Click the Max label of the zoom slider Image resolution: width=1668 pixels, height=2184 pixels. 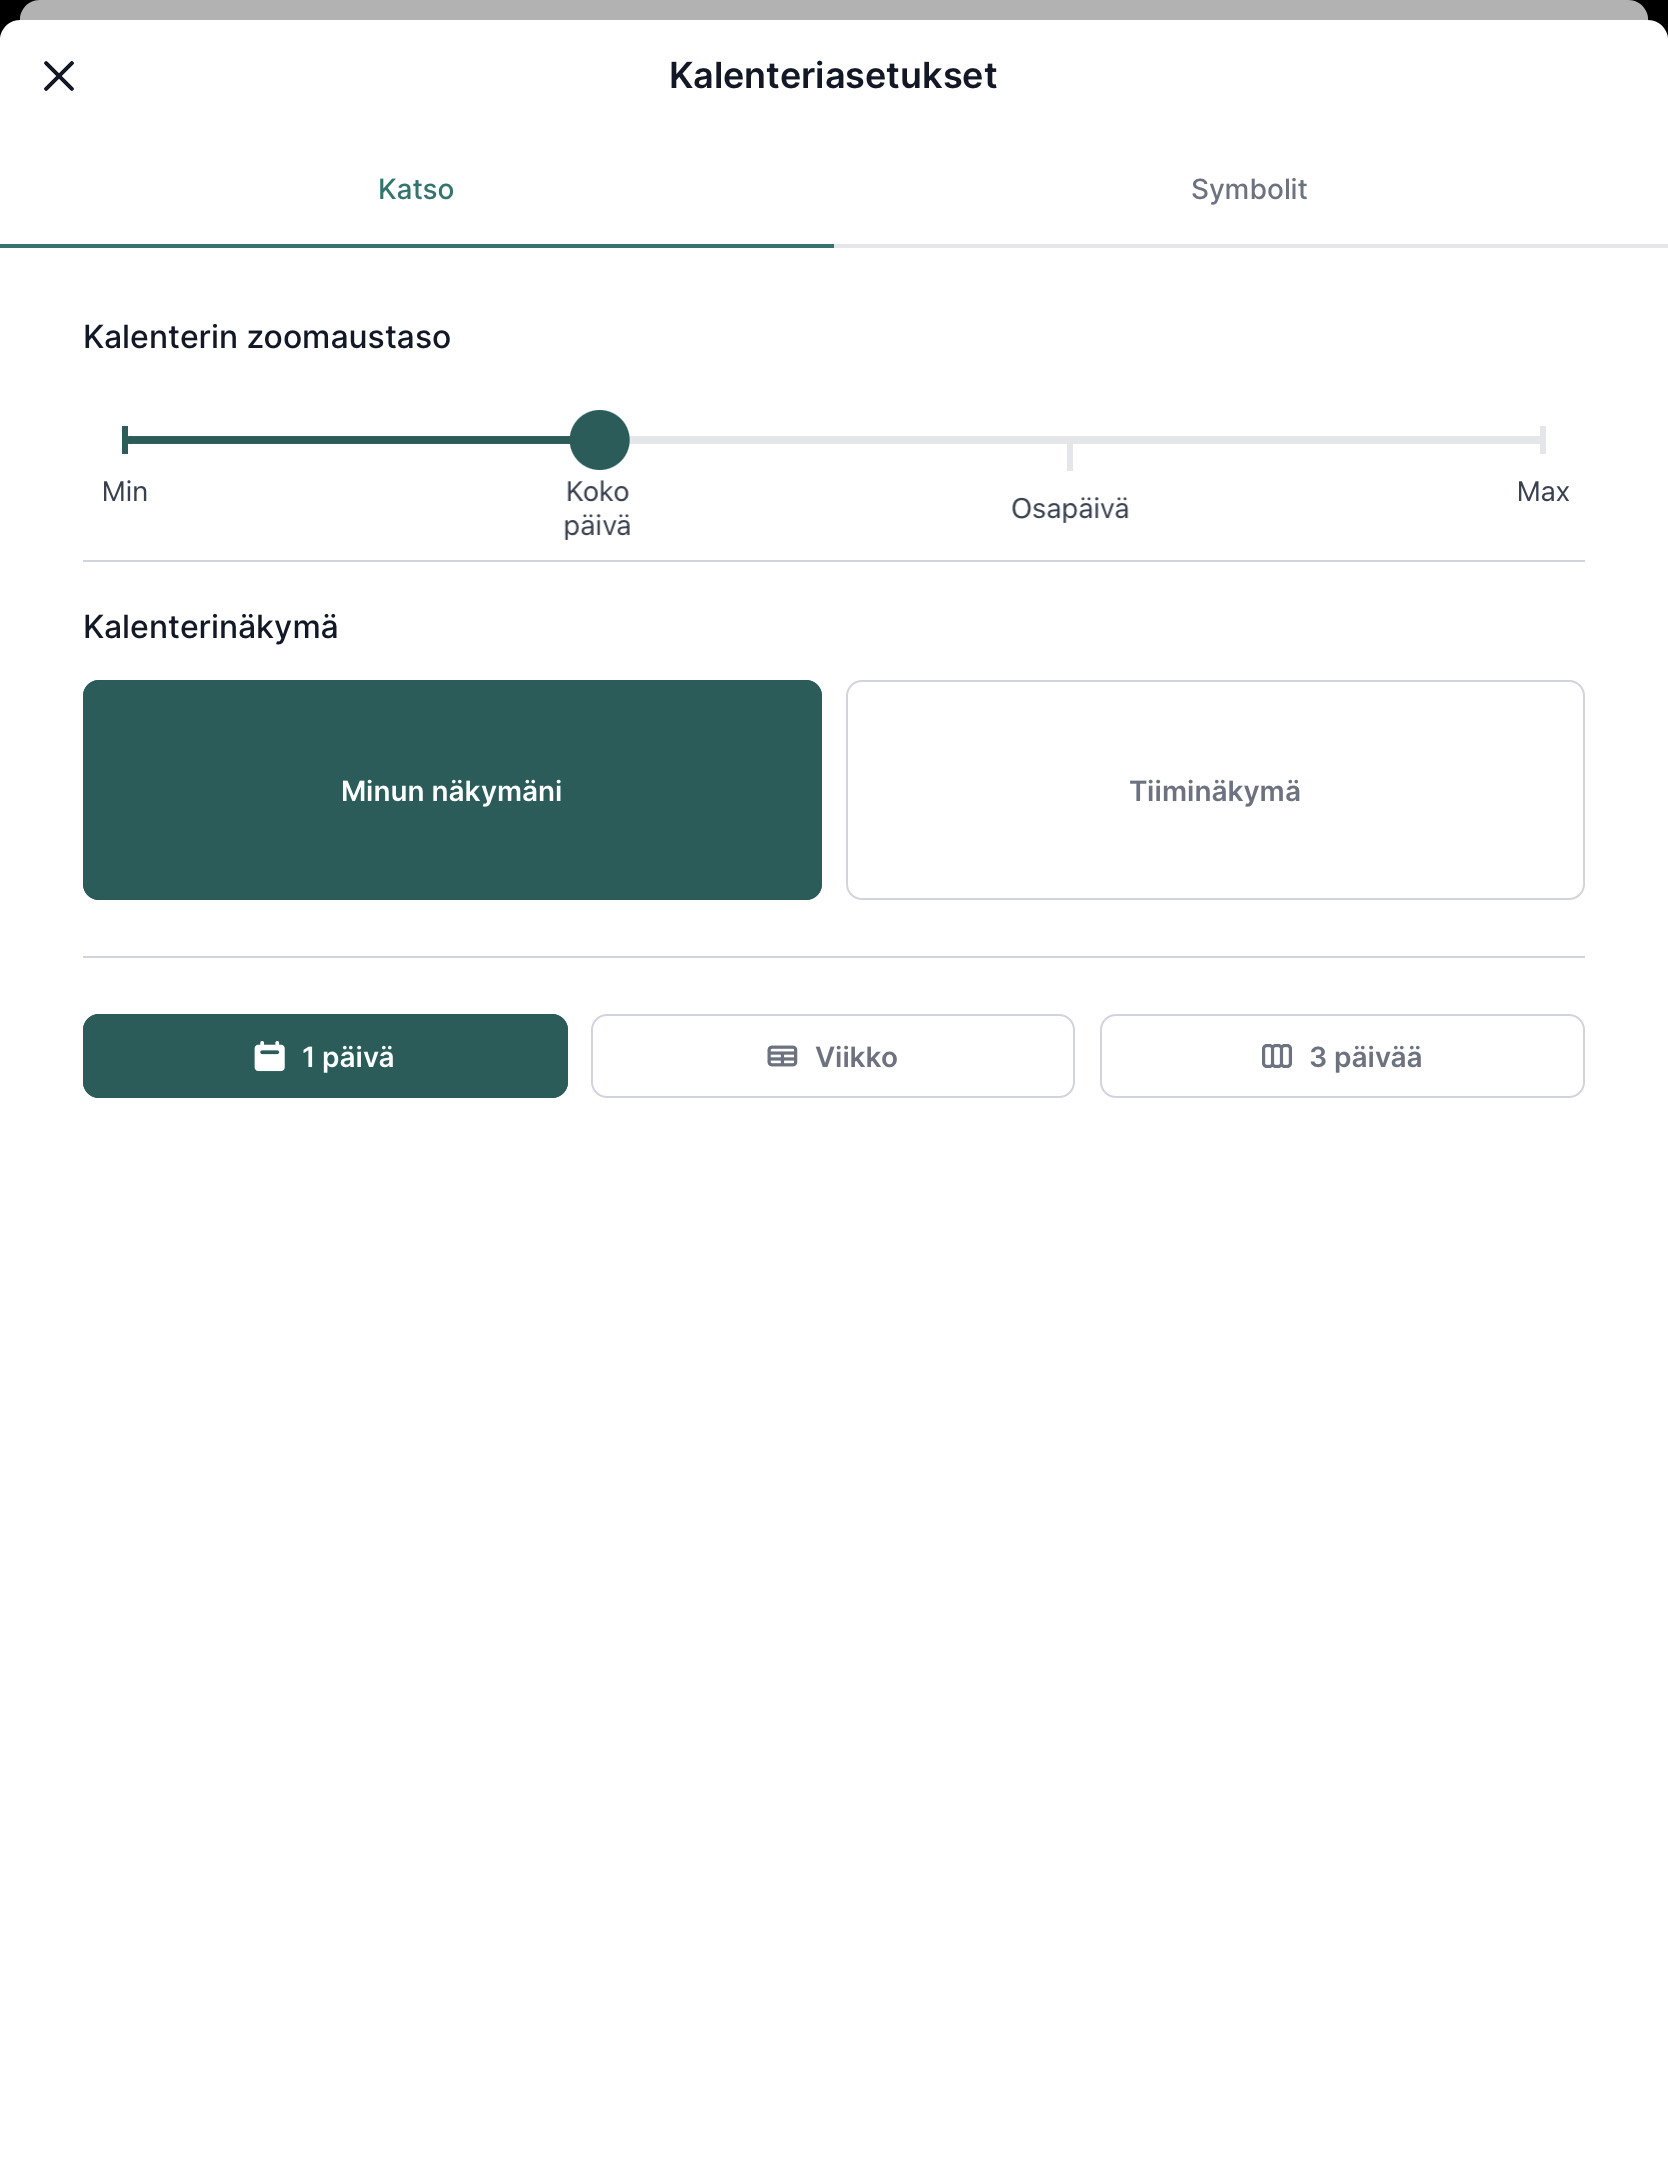1543,492
